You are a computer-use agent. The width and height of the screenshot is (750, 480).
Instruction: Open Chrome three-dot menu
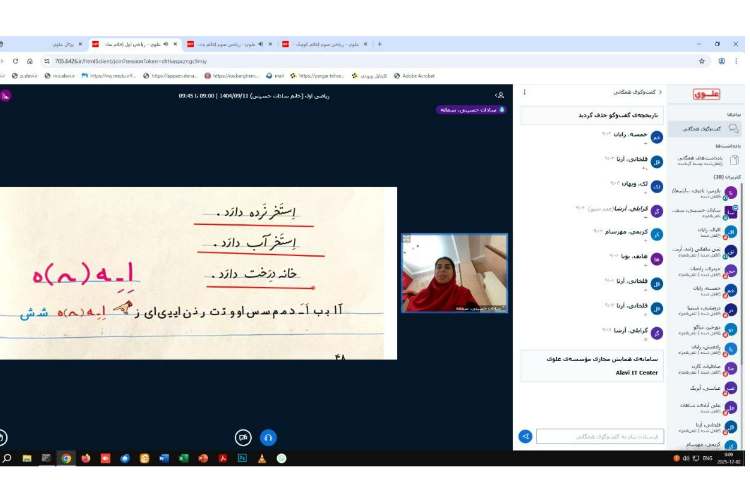pos(736,61)
